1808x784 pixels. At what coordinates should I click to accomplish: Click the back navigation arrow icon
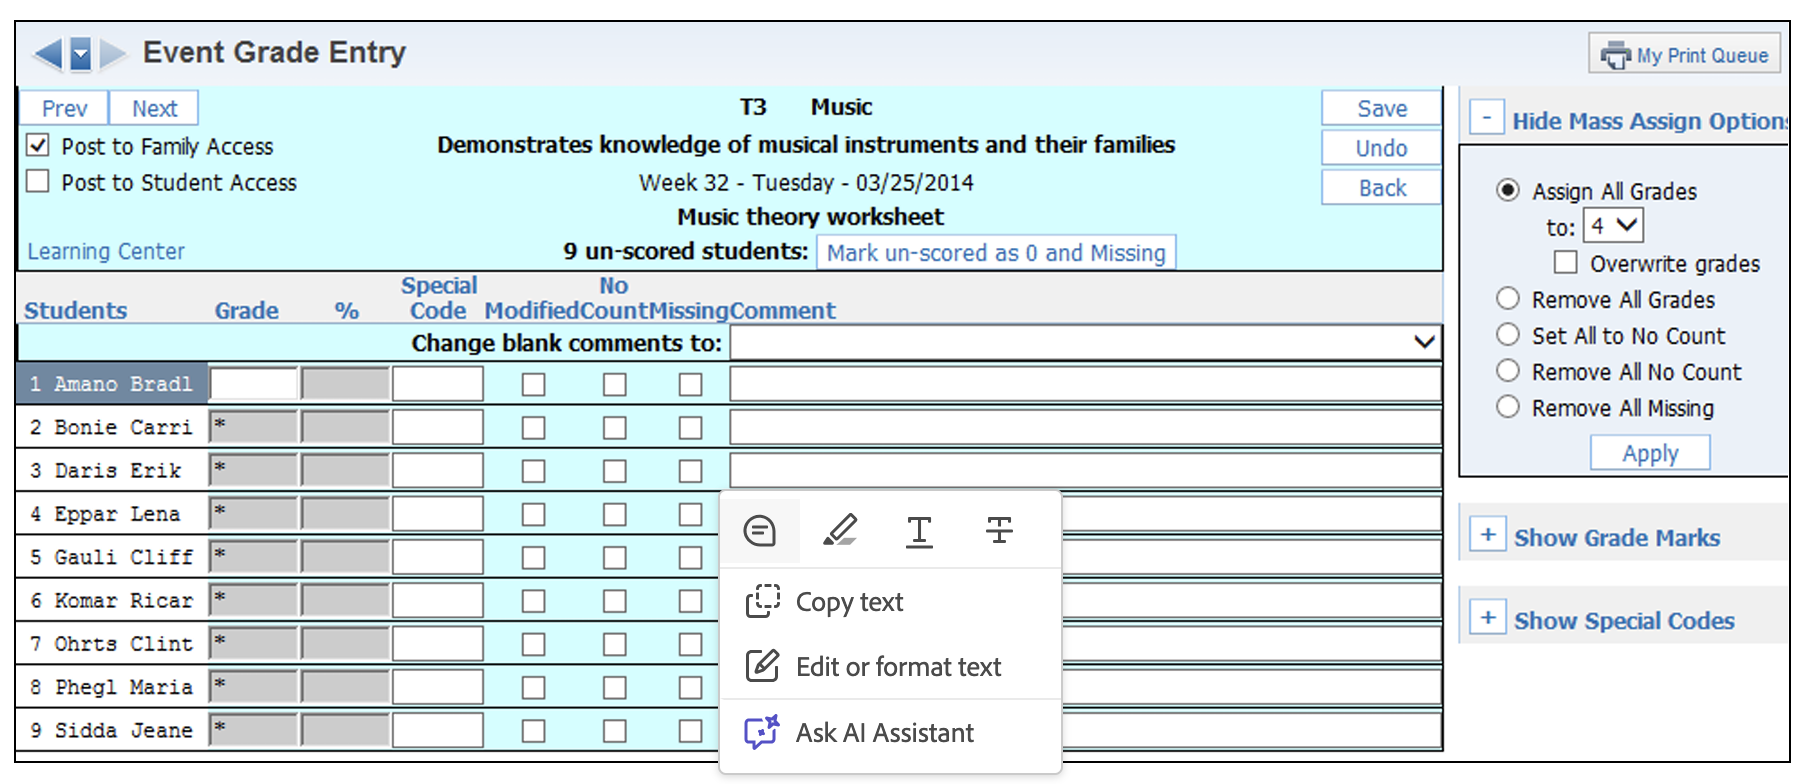47,53
